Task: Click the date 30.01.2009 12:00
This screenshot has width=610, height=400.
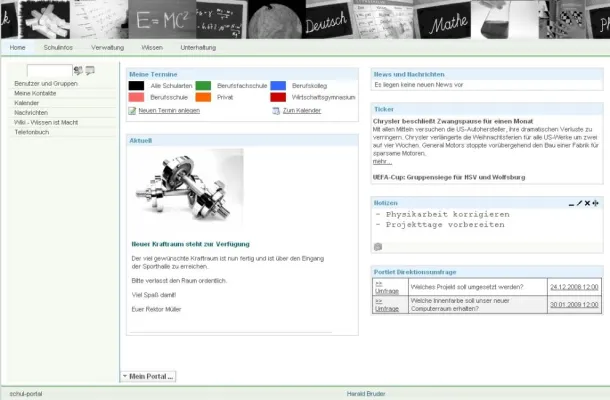Action: [x=574, y=305]
